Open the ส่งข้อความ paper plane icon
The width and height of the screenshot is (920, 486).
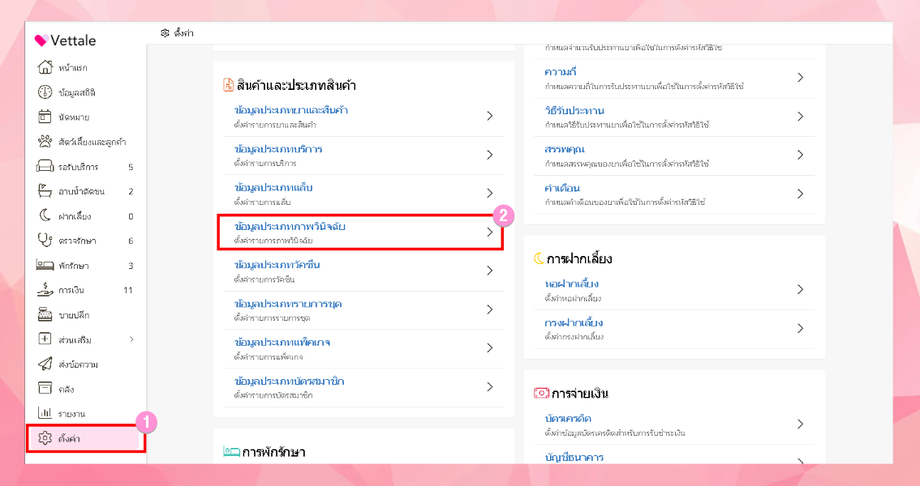[x=45, y=364]
